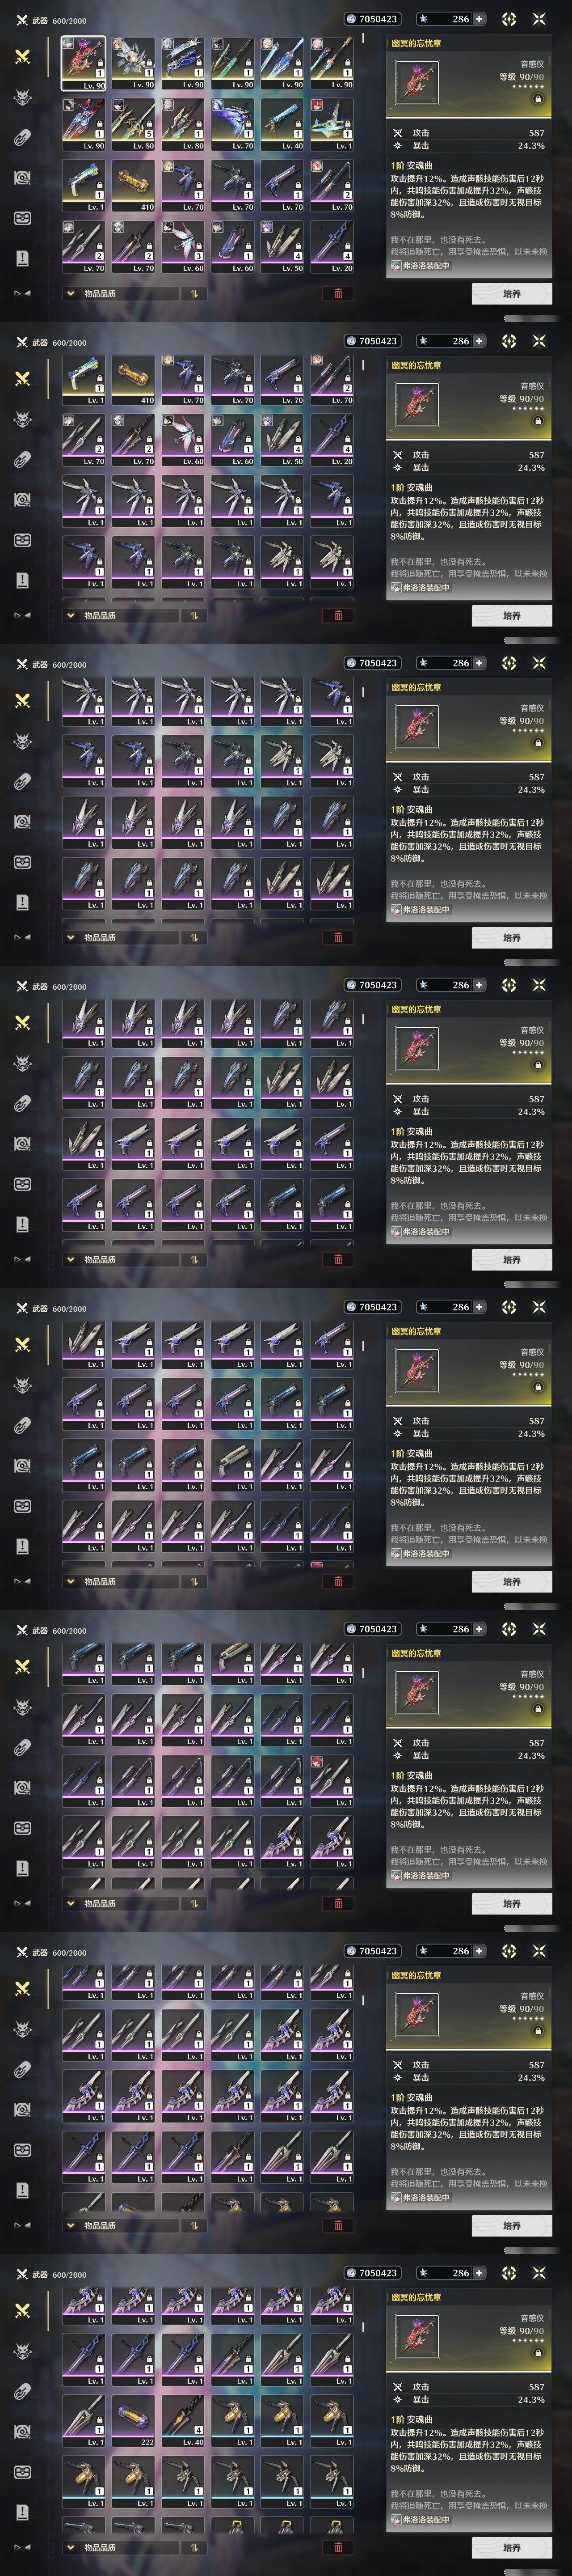572x2576 pixels.
Task: Click the red trash icon in the bottommost panel
Action: [338, 2547]
